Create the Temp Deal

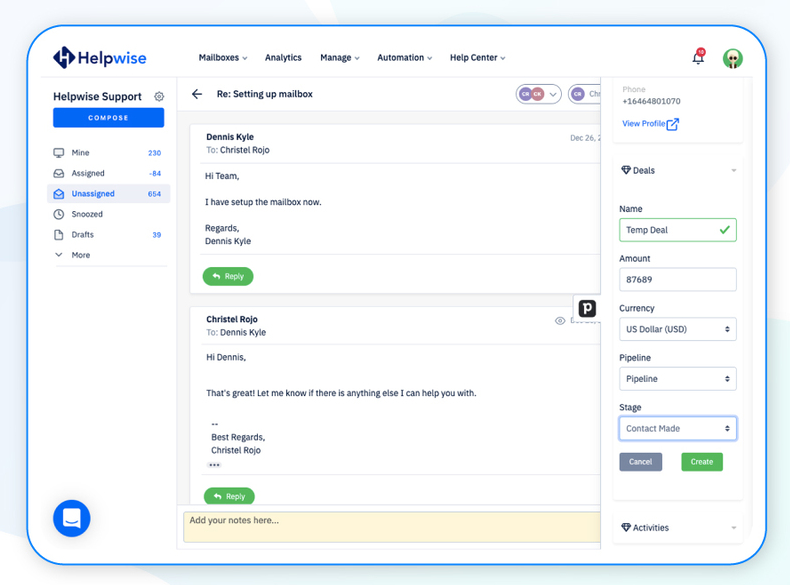[702, 462]
